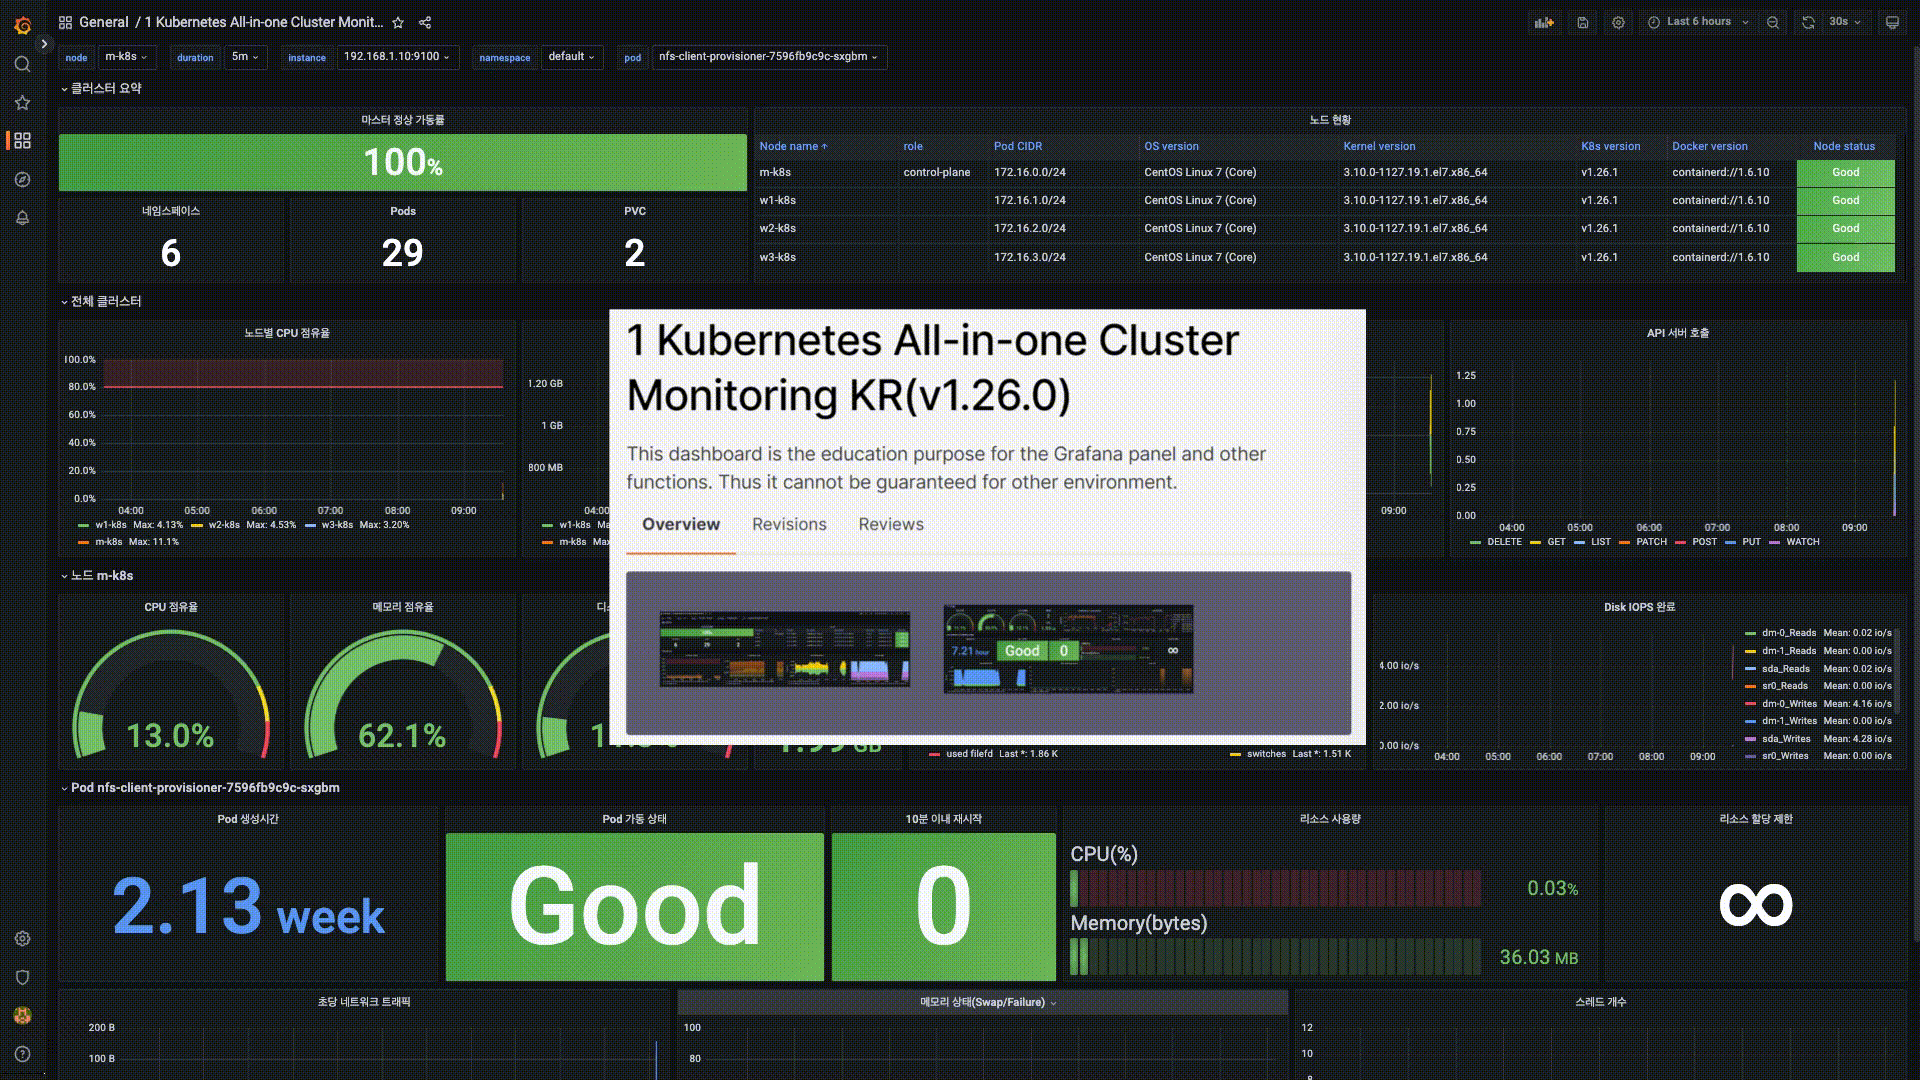Open the first dashboard preview thumbnail
Viewport: 1920px width, 1080px height.
point(784,649)
